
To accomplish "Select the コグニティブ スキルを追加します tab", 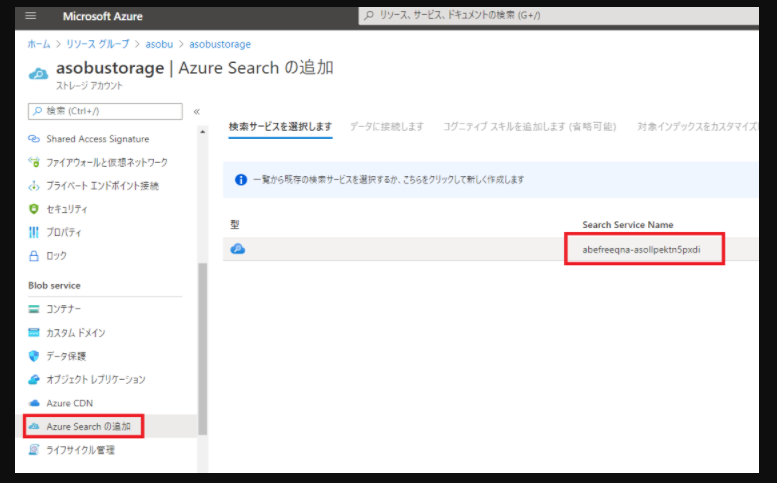I will (529, 127).
